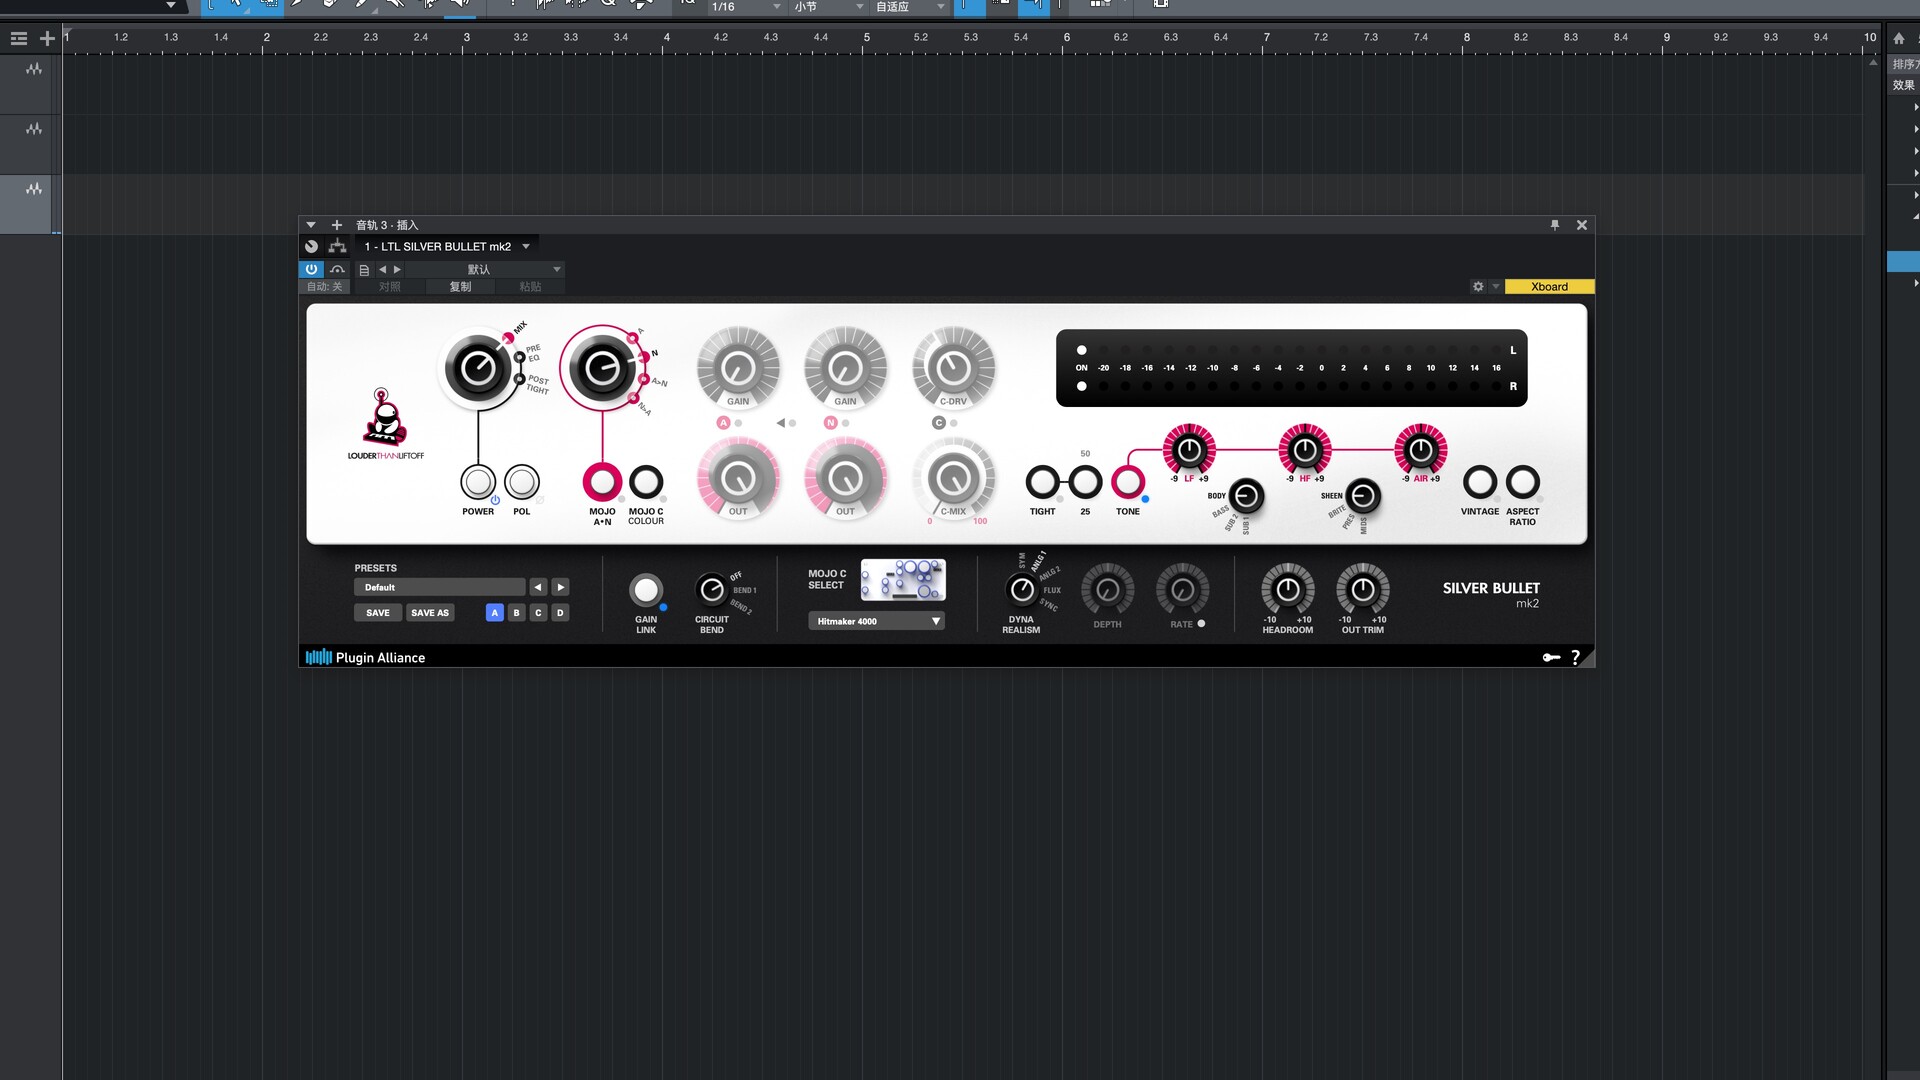Screen dimensions: 1920x1080
Task: Select the Default preset name field
Action: [x=439, y=587]
